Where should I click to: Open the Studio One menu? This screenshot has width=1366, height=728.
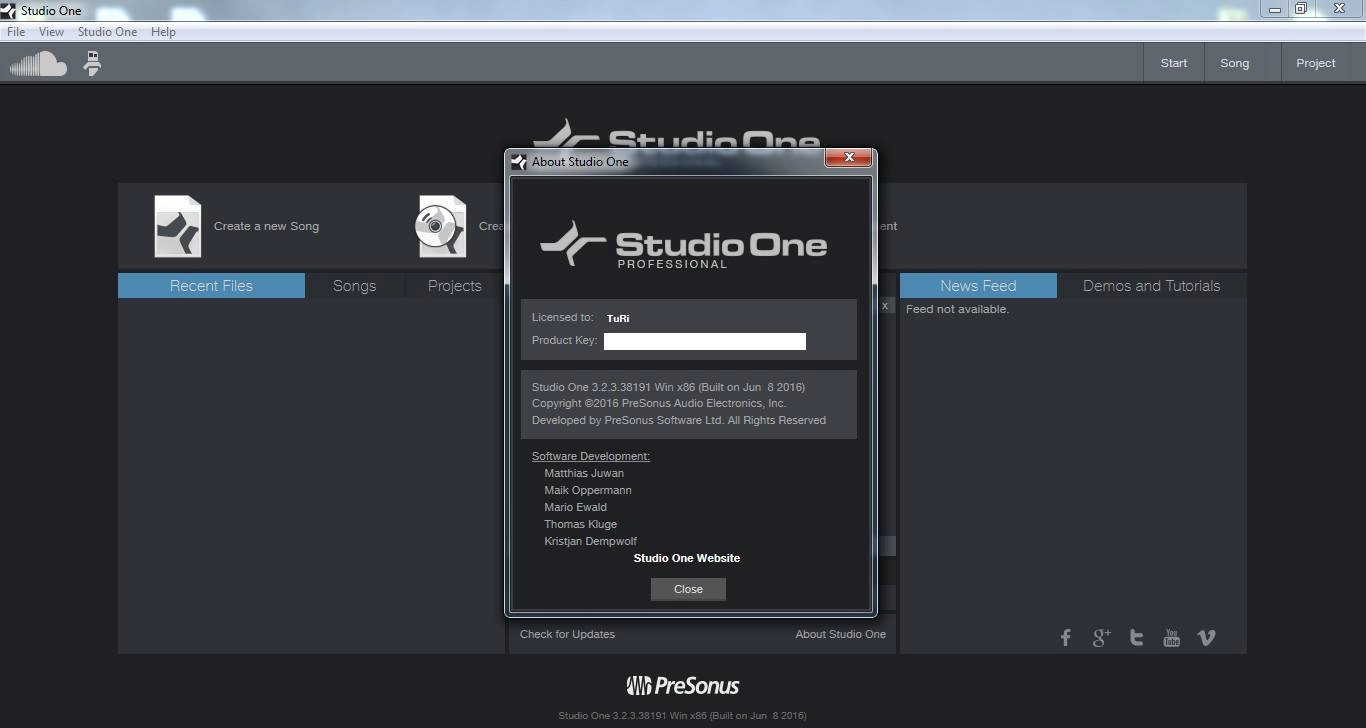[107, 32]
